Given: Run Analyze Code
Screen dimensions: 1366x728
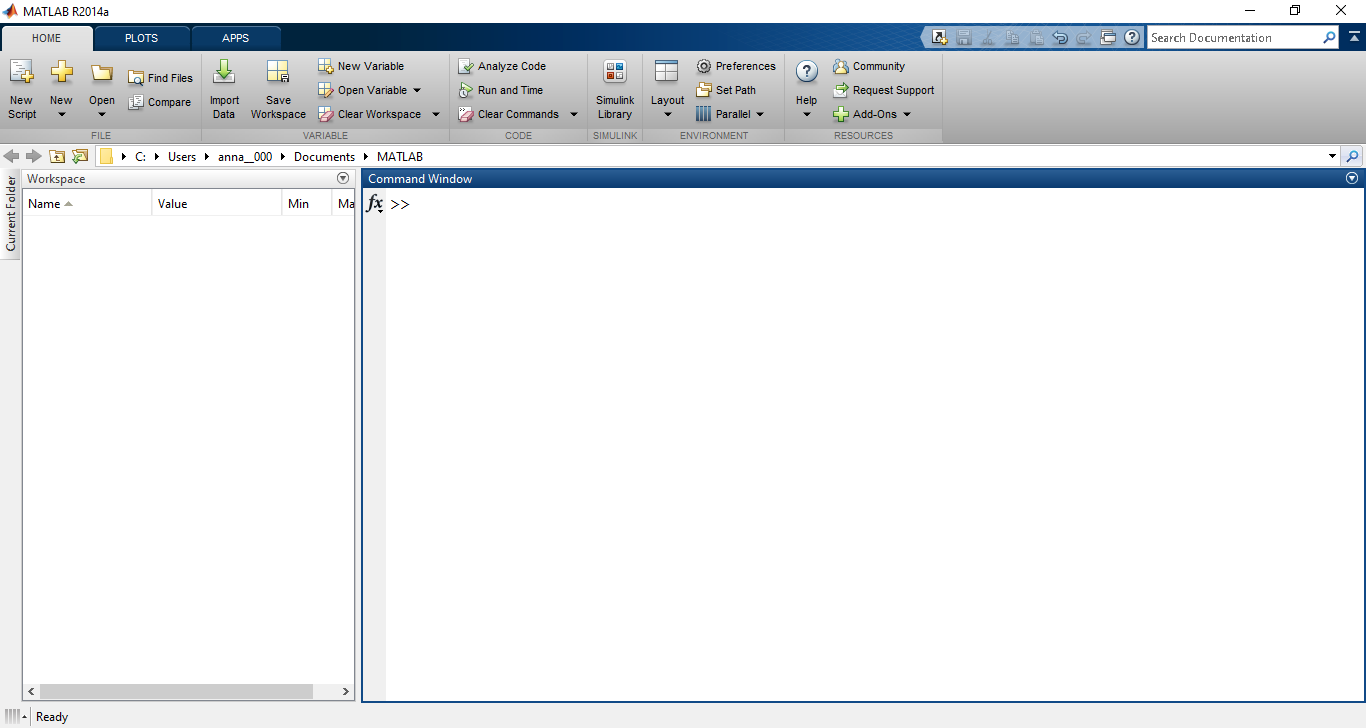Looking at the screenshot, I should (502, 66).
